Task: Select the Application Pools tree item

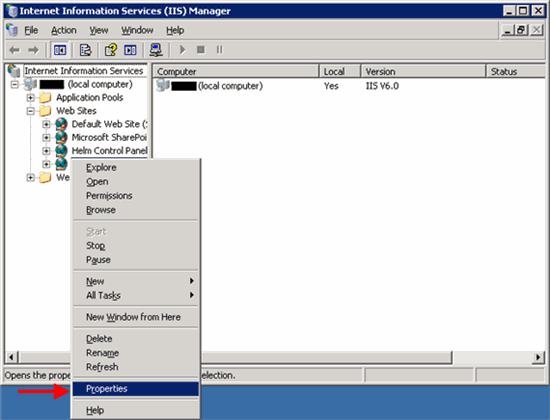Action: pos(90,98)
